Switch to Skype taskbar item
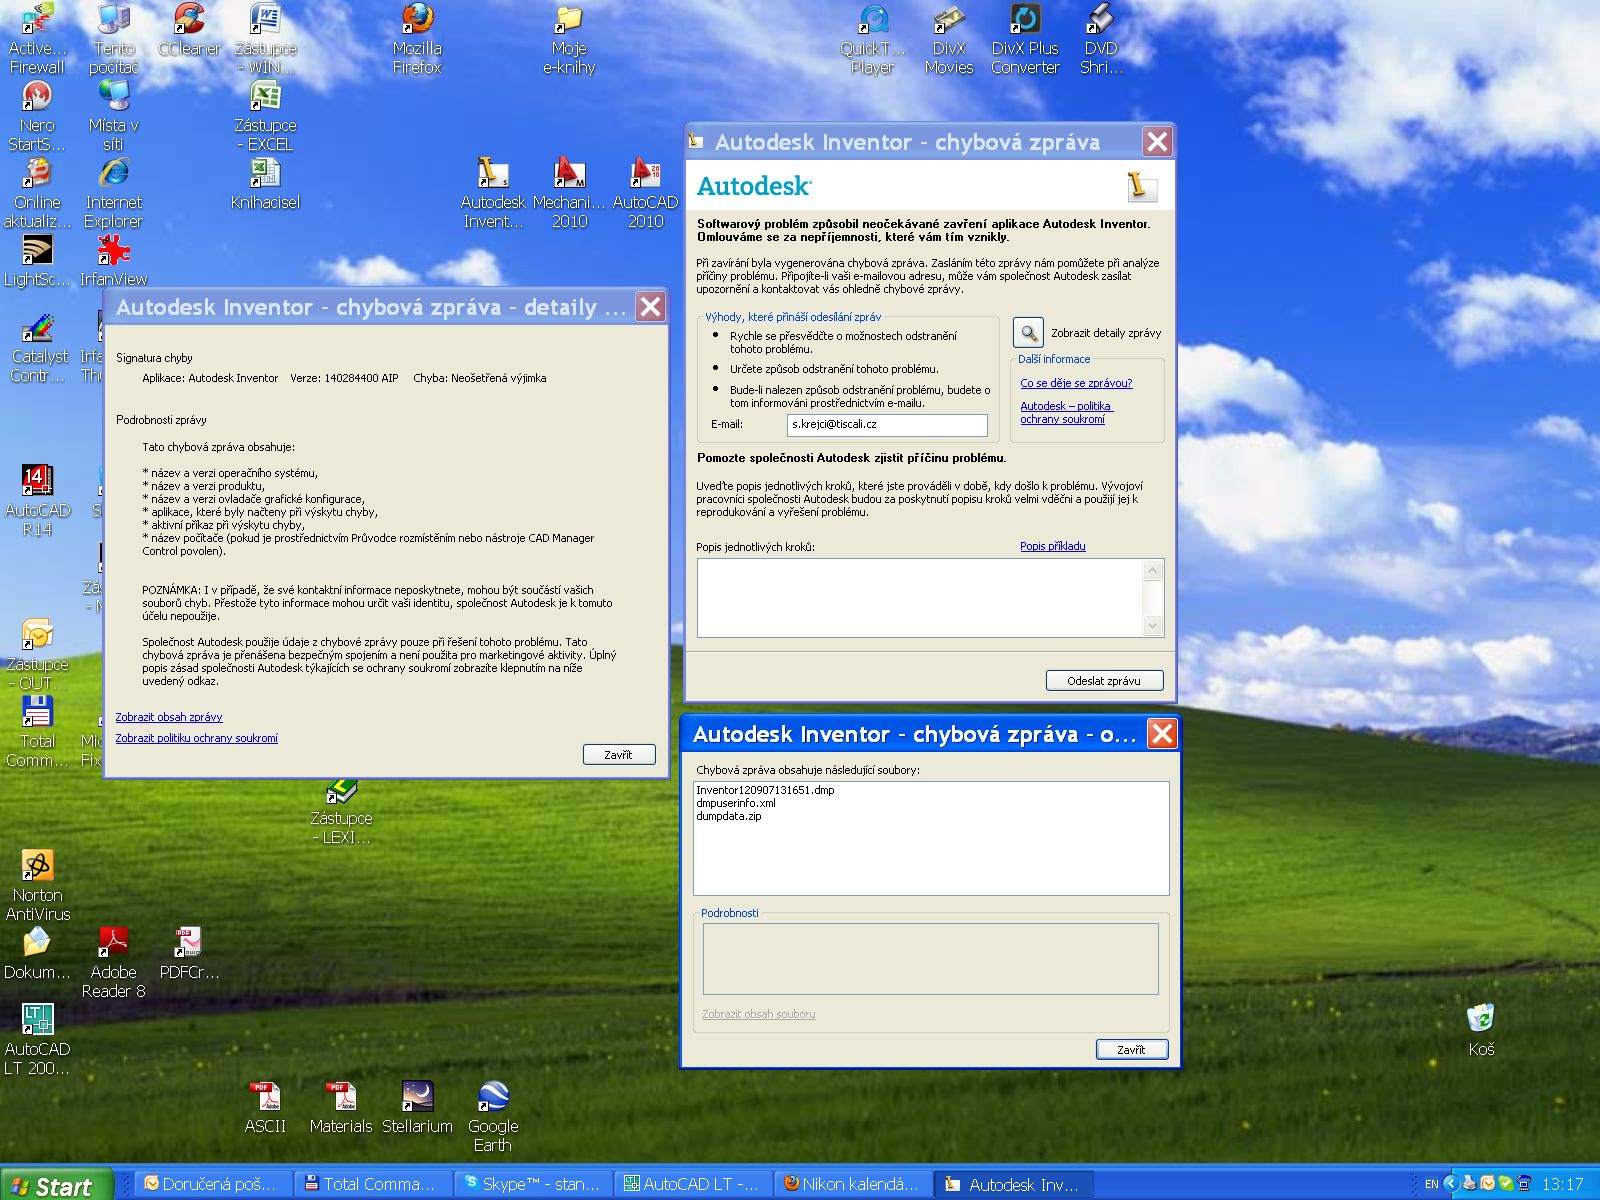 click(x=532, y=1184)
